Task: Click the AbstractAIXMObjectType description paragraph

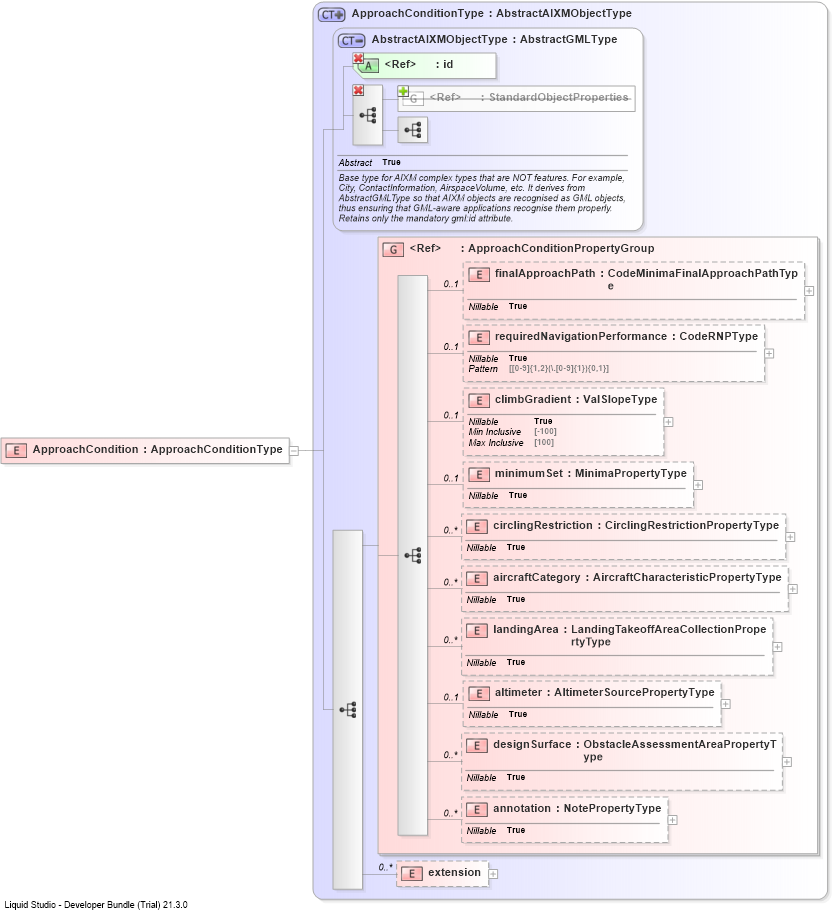Action: click(482, 198)
